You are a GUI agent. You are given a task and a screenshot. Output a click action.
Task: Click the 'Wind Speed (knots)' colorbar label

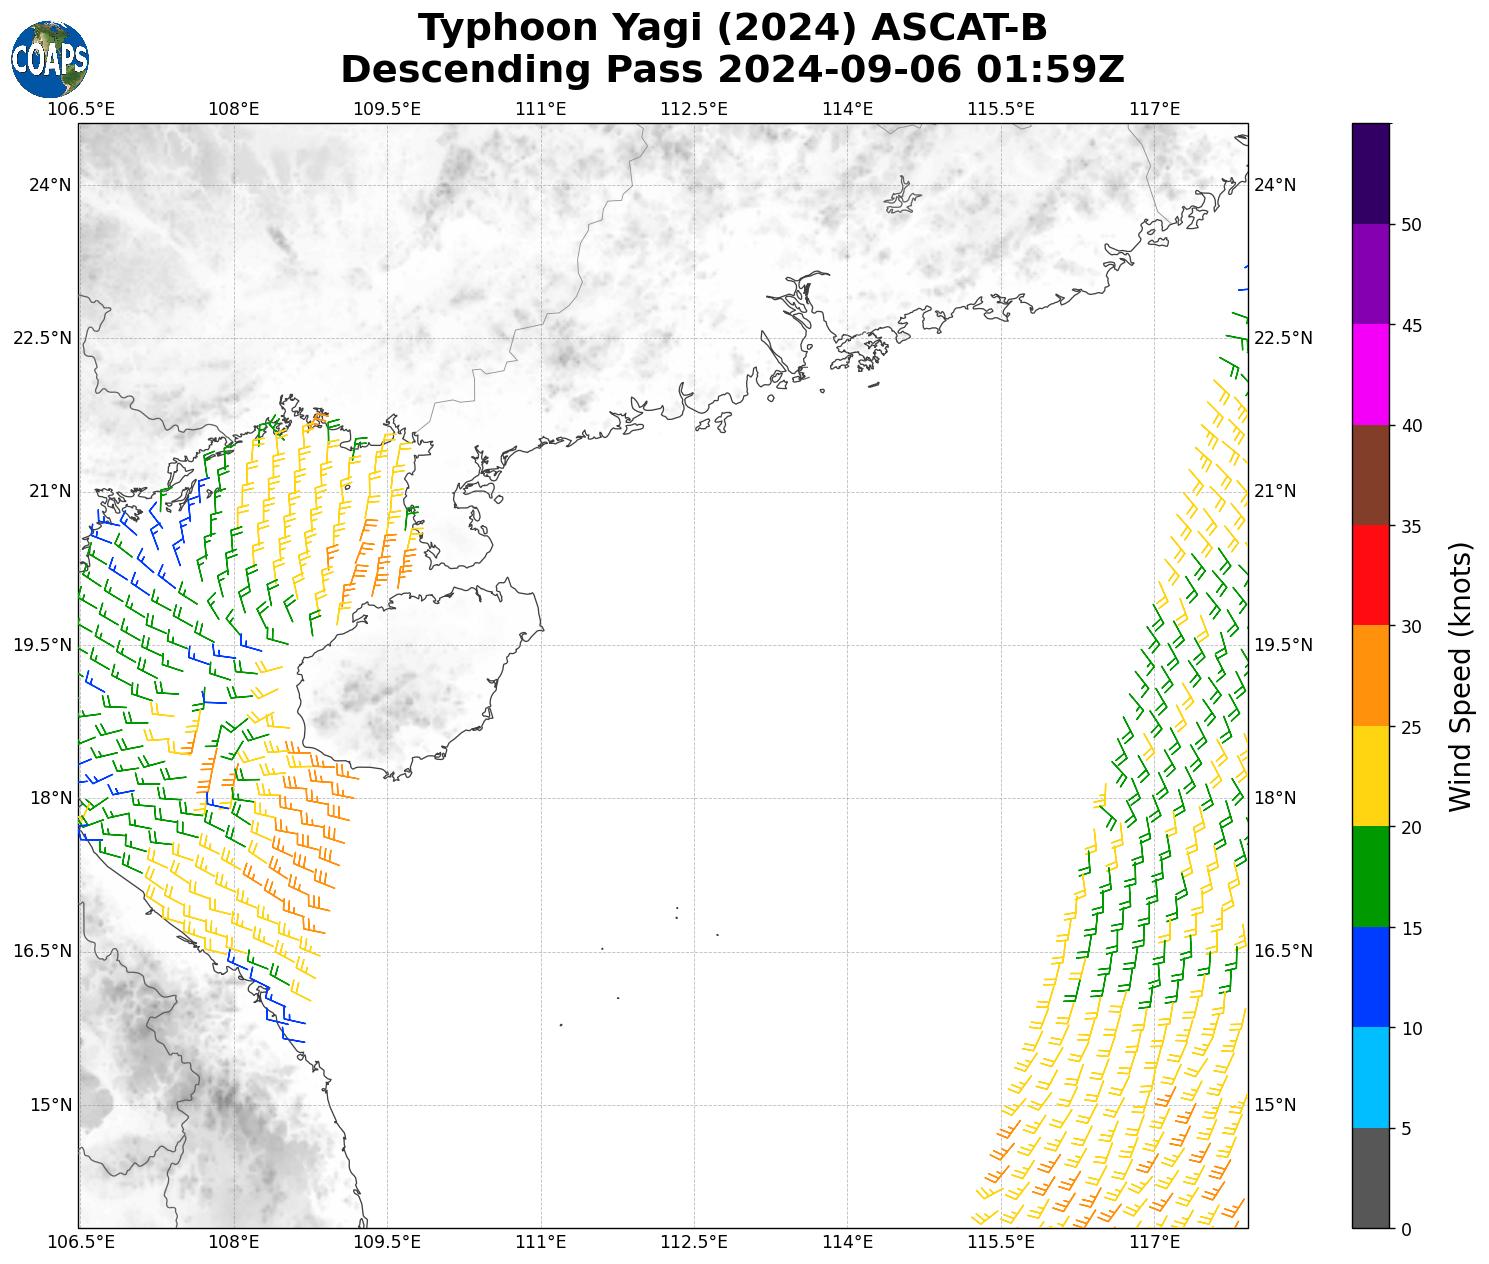click(1460, 676)
